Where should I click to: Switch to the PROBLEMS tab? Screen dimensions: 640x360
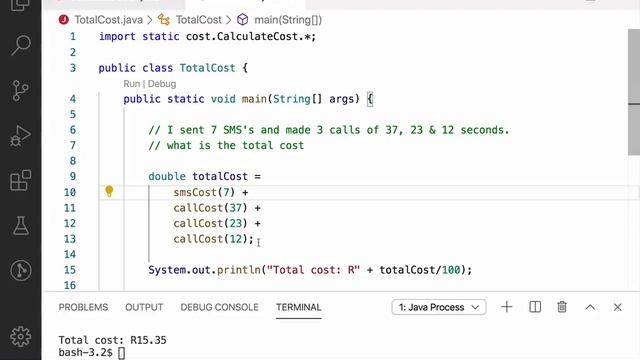[x=83, y=307]
